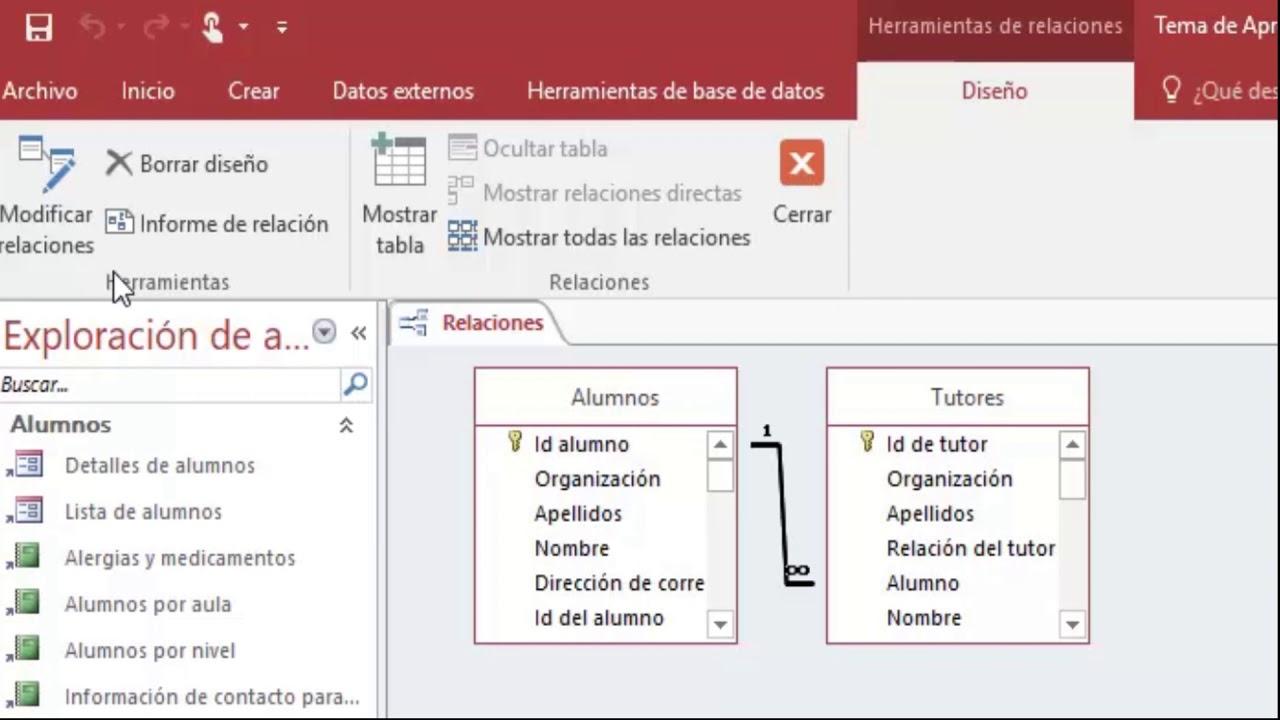
Task: Open the Archivo menu
Action: point(39,91)
